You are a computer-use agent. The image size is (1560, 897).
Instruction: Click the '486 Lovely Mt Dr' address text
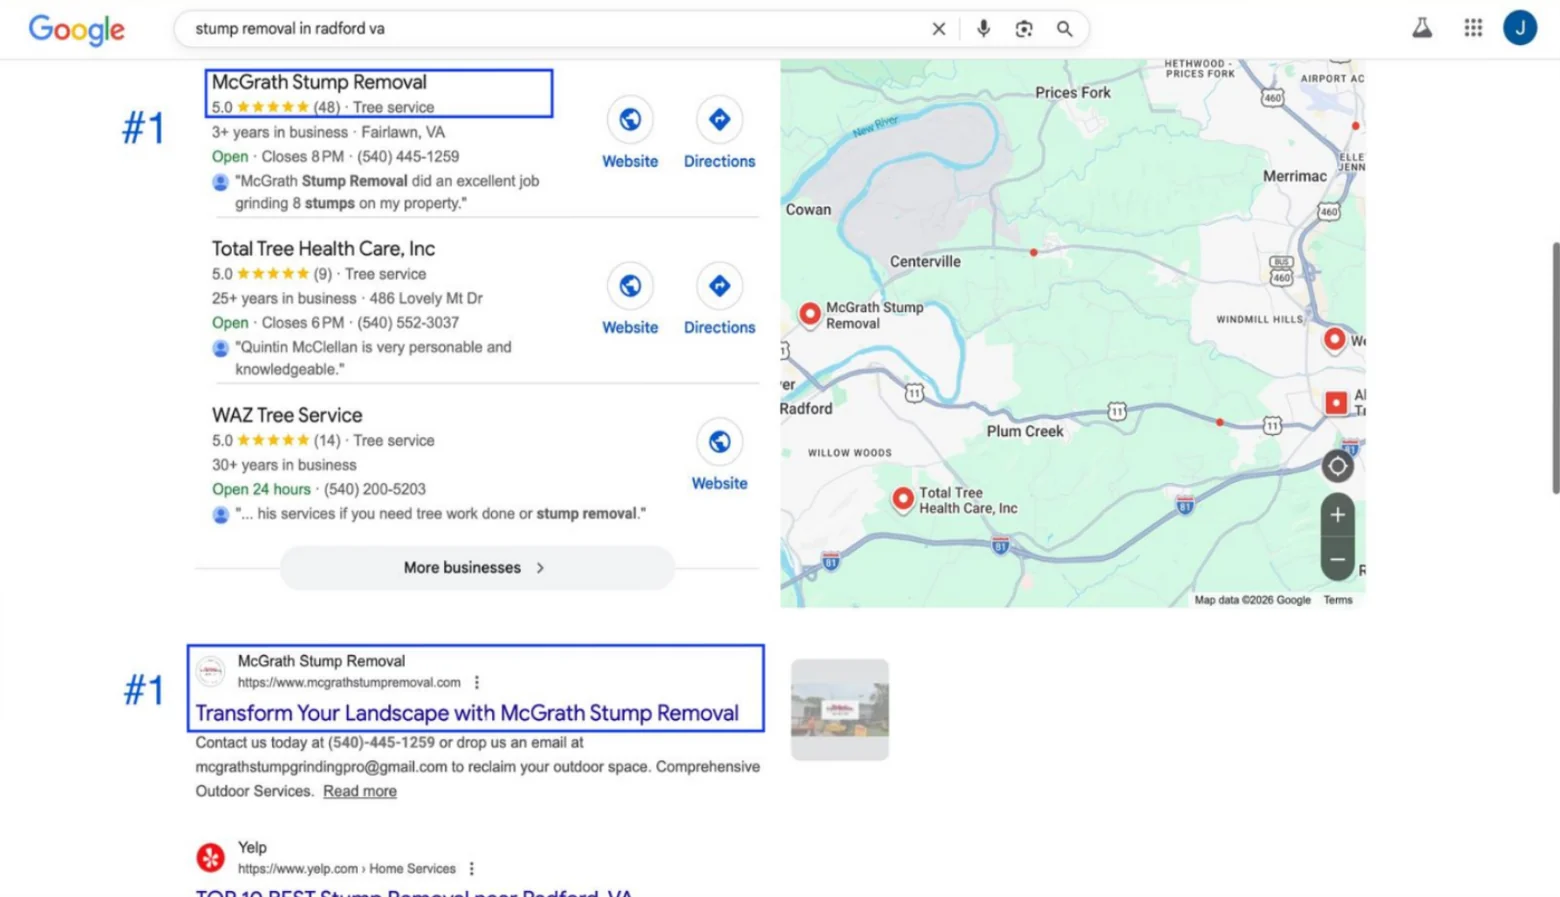coord(426,299)
